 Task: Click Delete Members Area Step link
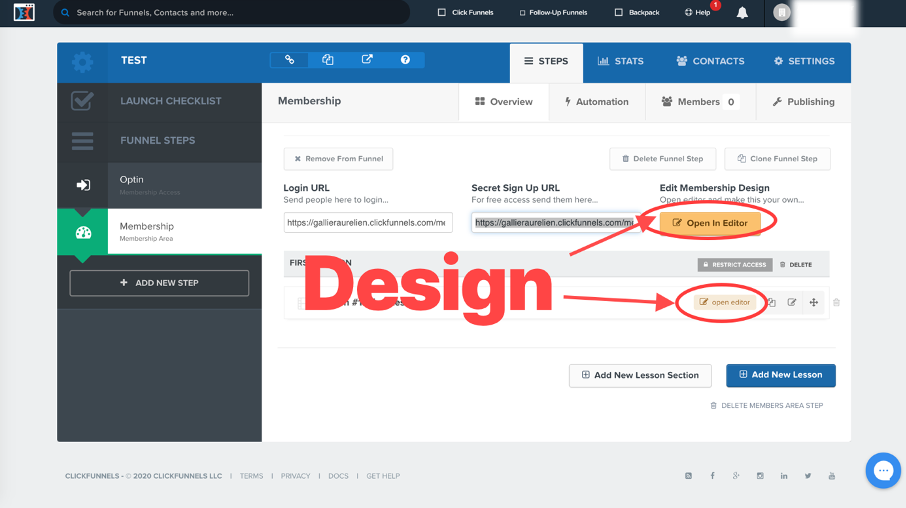[x=767, y=406]
